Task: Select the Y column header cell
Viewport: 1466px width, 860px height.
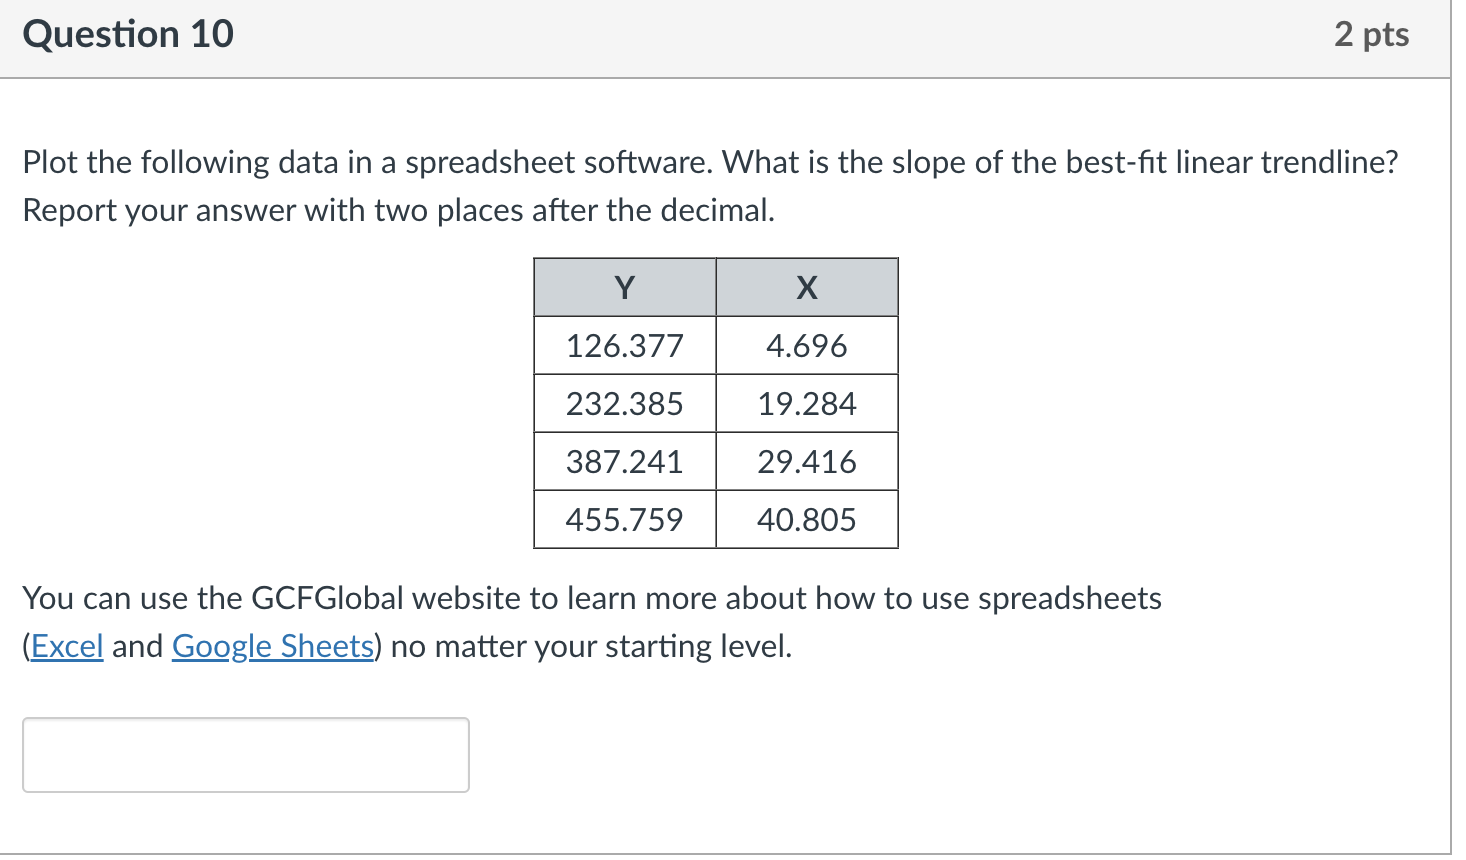Action: 624,287
